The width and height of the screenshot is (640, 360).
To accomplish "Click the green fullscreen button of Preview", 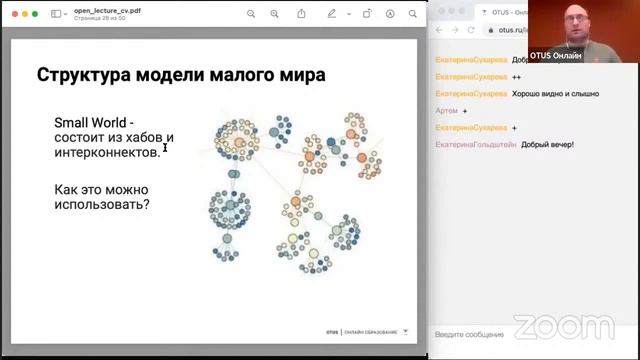I will (35, 14).
